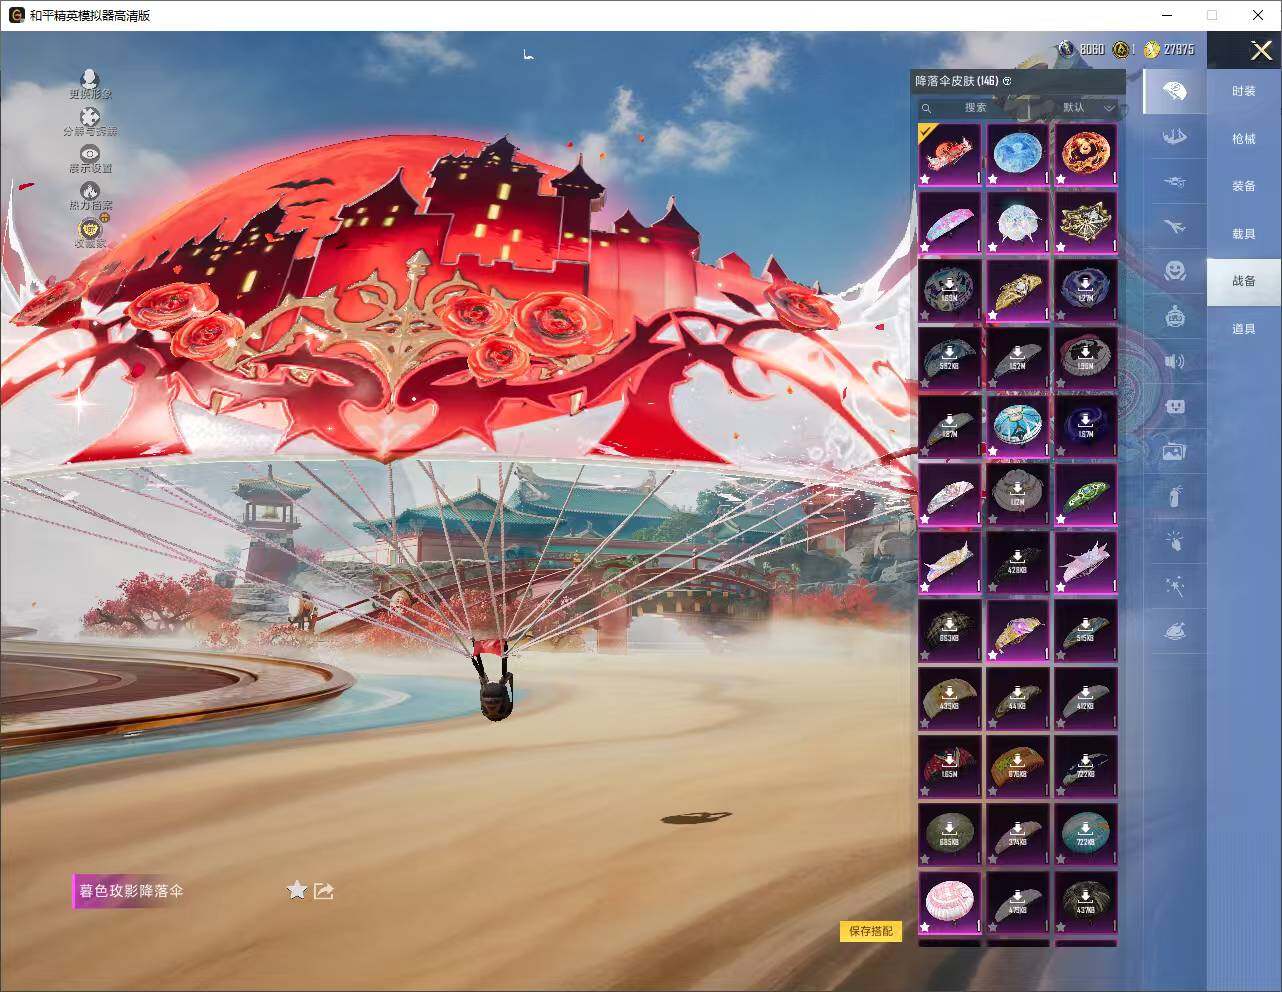Open the 更换形象 character change icon

[x=89, y=80]
